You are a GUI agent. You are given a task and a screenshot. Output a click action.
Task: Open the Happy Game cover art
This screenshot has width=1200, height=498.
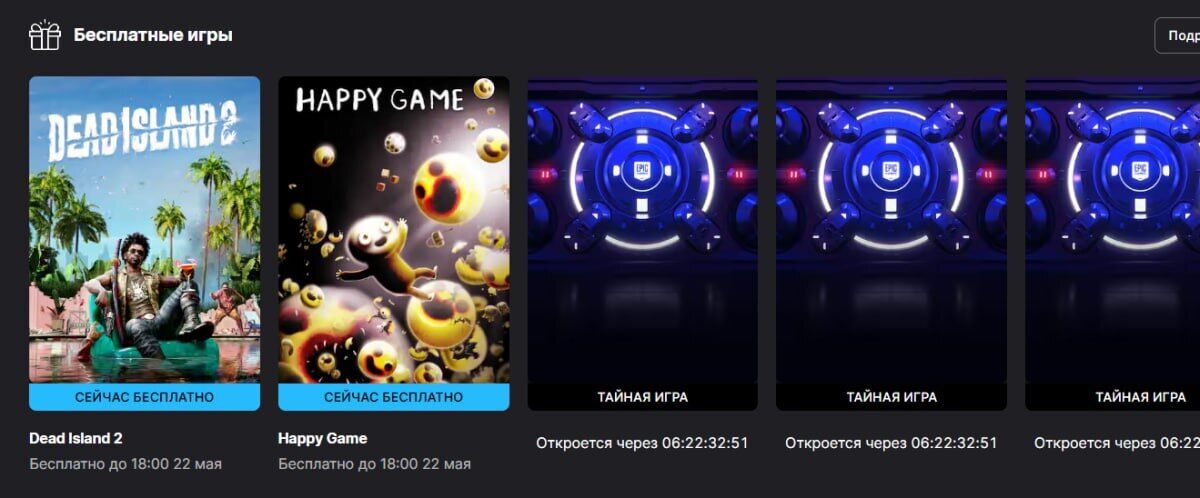(394, 230)
